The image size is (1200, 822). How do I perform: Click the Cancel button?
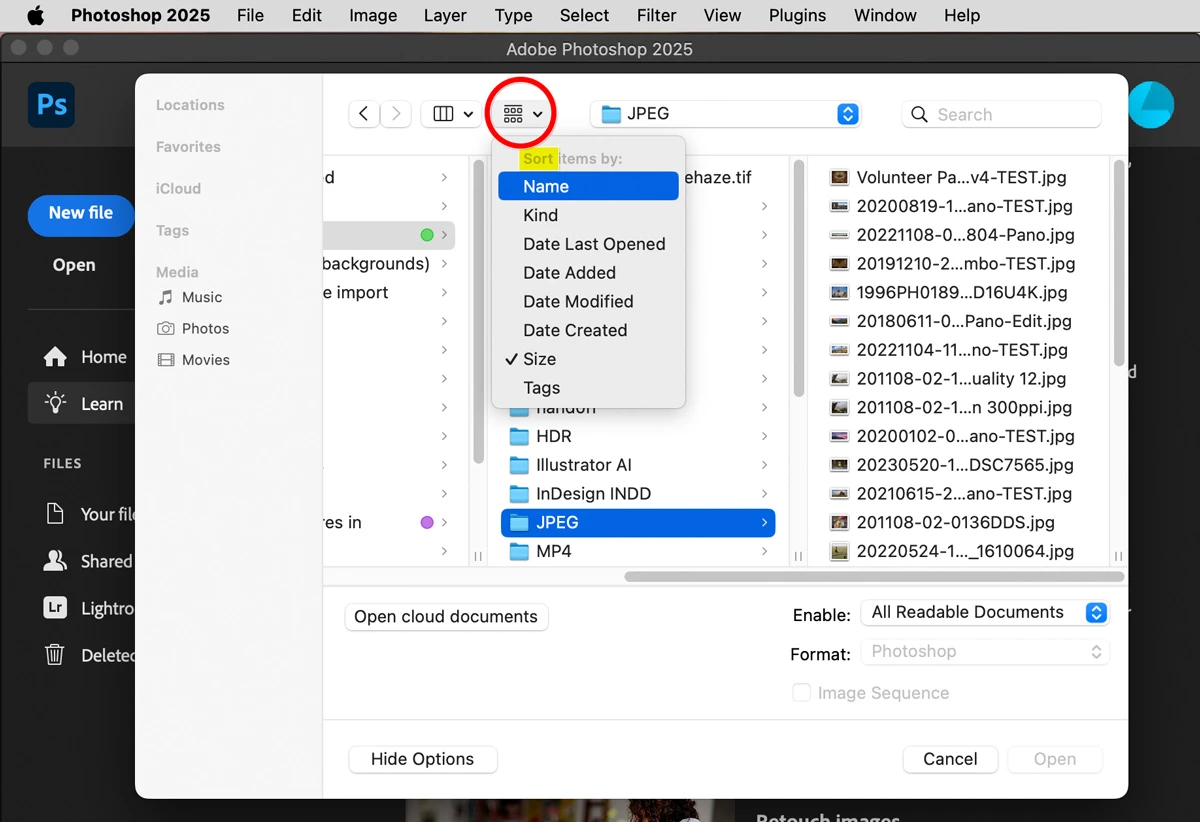pyautogui.click(x=950, y=759)
